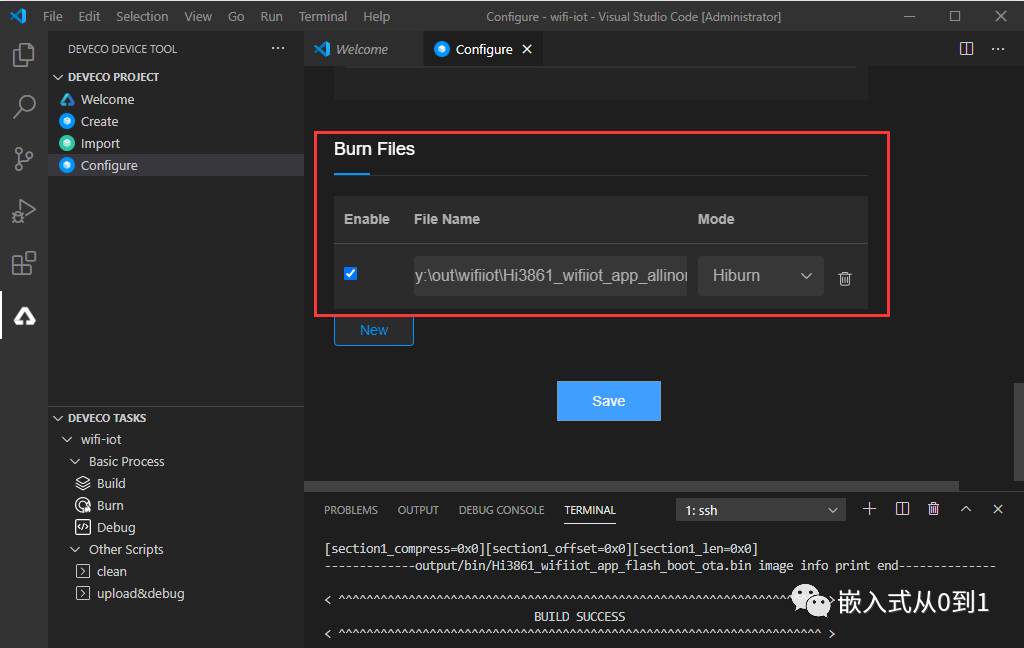The height and width of the screenshot is (648, 1024).
Task: Run the Burn task
Action: (x=110, y=506)
